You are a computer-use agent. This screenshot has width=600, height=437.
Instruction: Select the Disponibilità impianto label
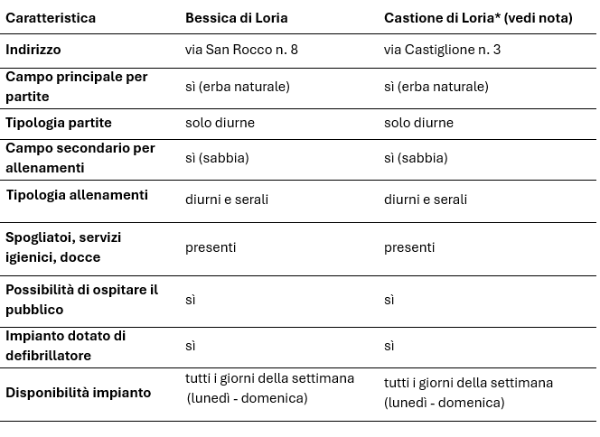(x=78, y=393)
